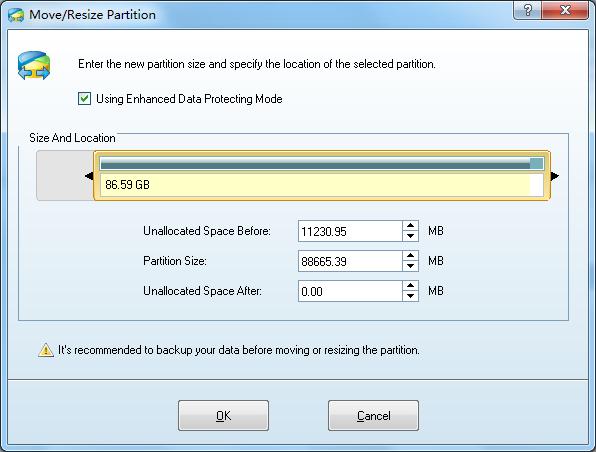Click the 86.59 GB partition bar
Screen dimensions: 596x452
click(322, 176)
